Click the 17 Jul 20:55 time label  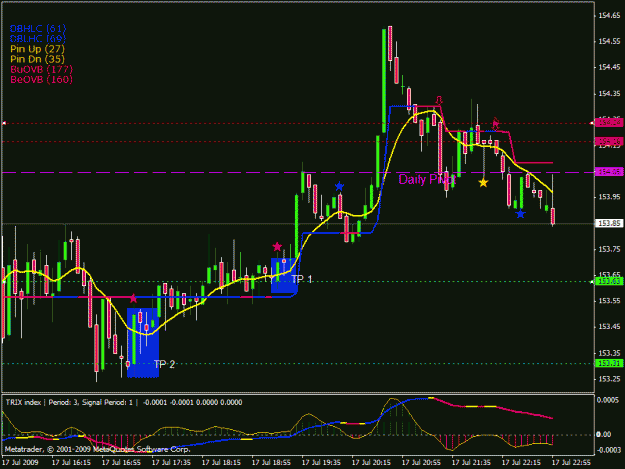(x=421, y=463)
